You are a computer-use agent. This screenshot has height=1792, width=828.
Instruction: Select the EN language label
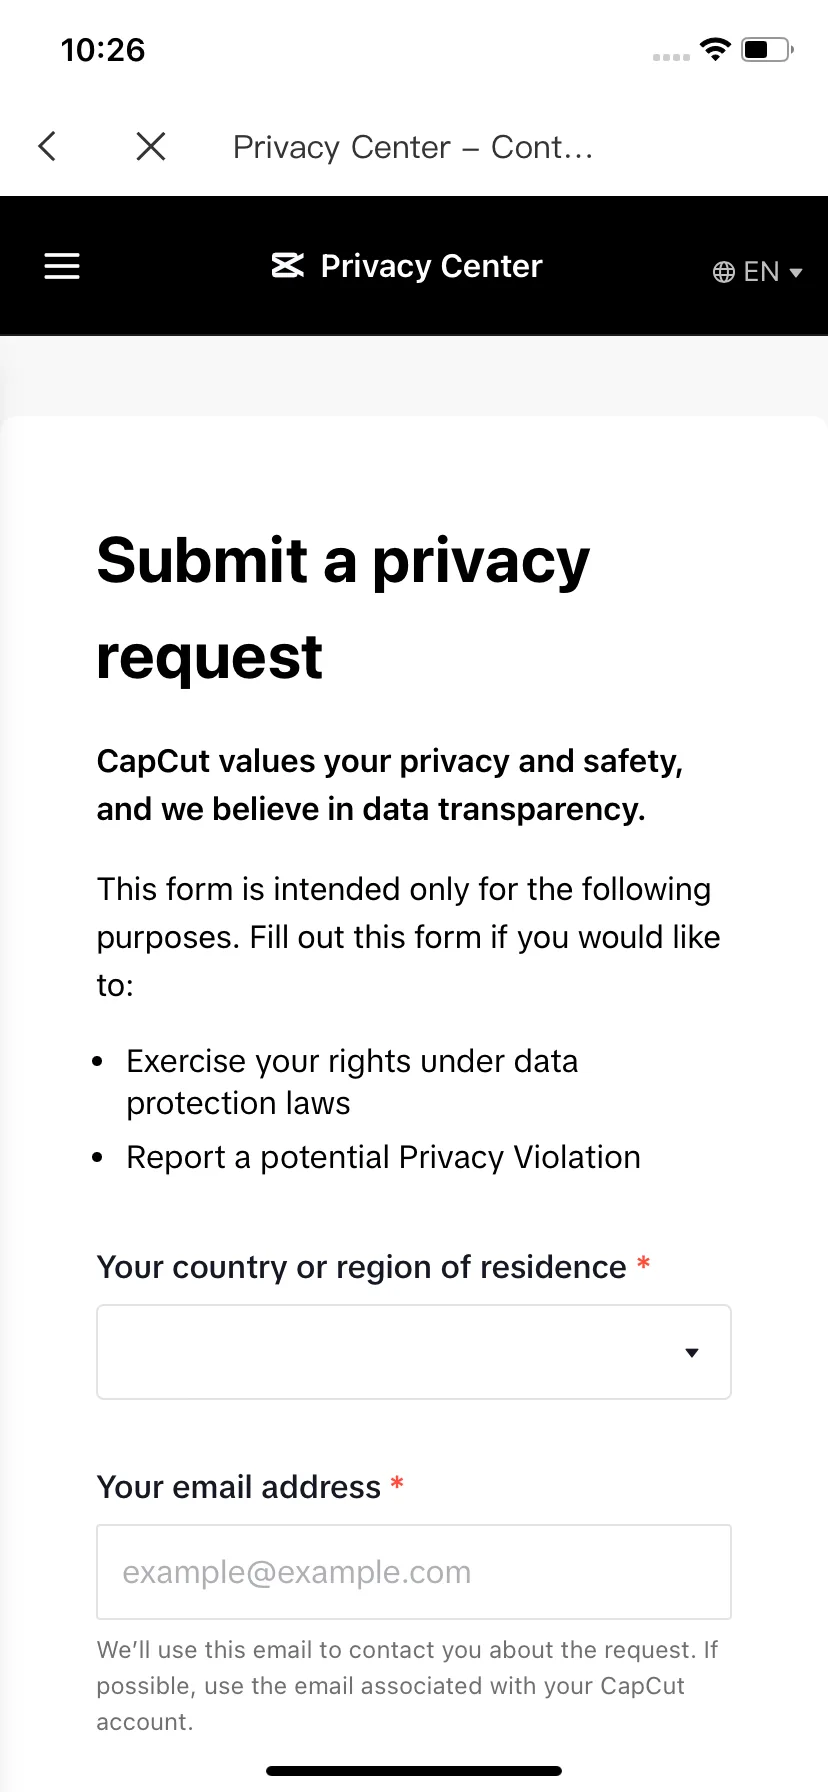pyautogui.click(x=761, y=272)
